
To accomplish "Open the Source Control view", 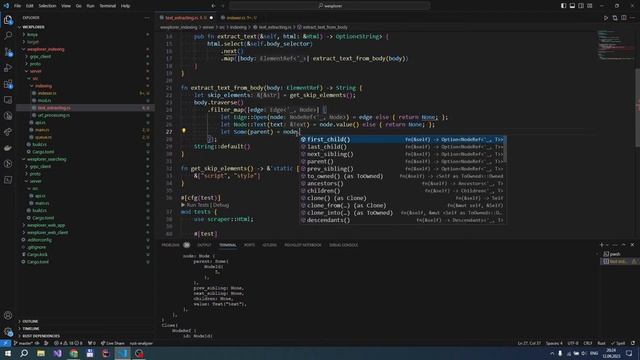I will (x=8, y=52).
